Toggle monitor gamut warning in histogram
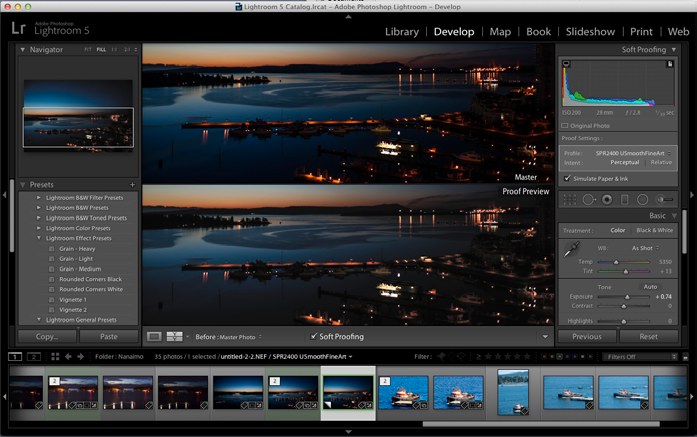 click(566, 64)
